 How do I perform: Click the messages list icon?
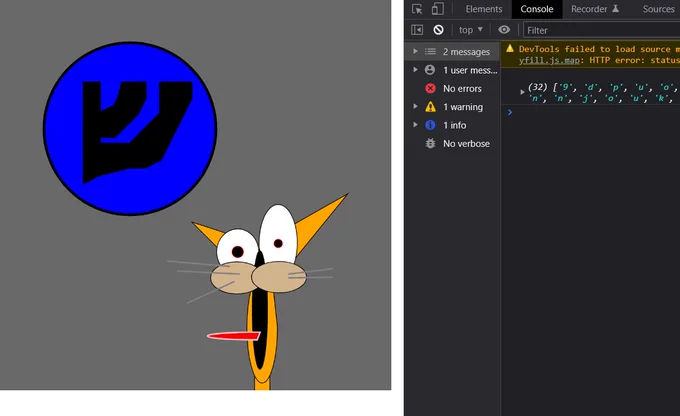coord(430,51)
